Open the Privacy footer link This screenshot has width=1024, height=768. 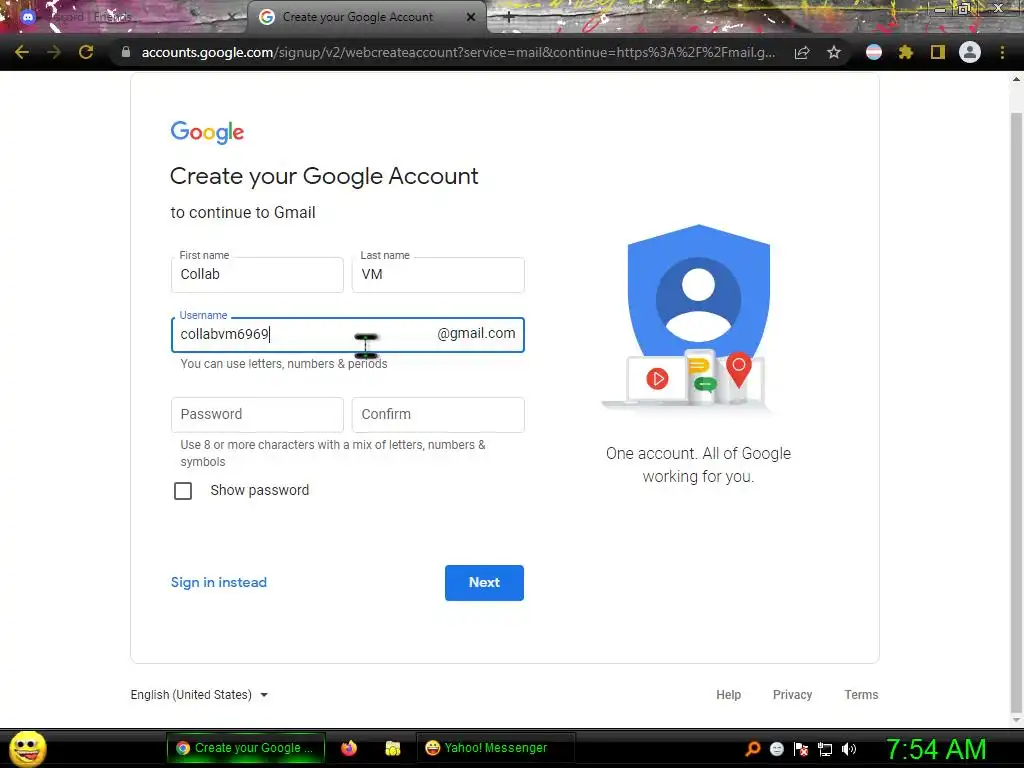point(792,695)
